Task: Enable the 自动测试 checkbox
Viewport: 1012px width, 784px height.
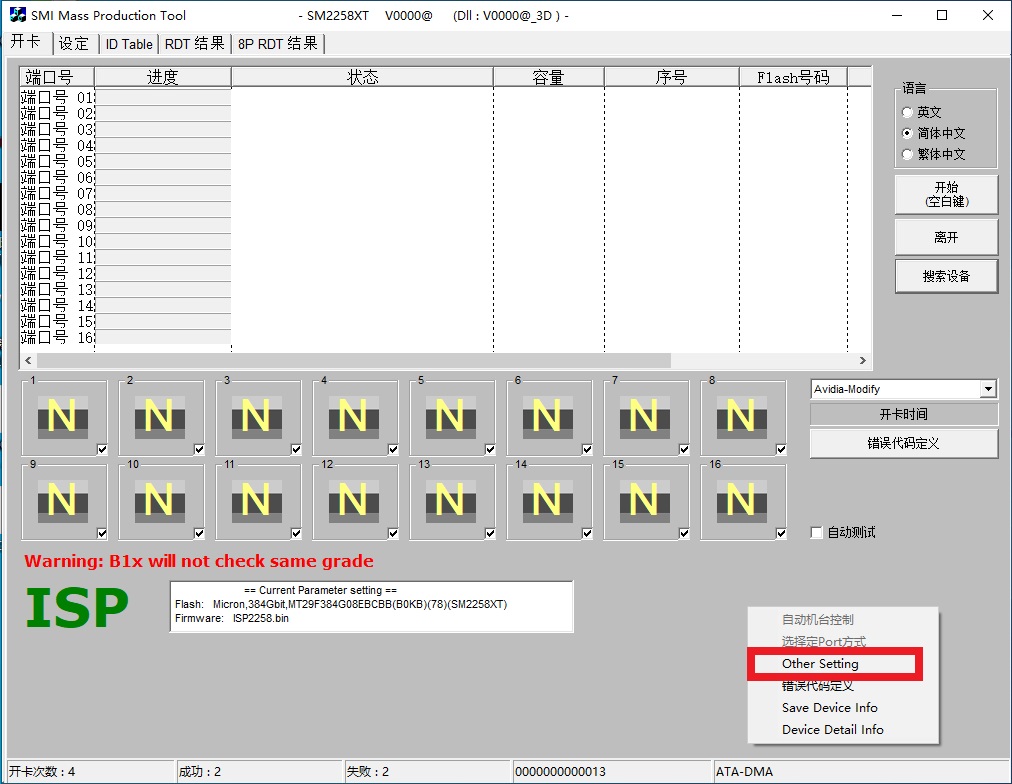Action: click(x=817, y=533)
